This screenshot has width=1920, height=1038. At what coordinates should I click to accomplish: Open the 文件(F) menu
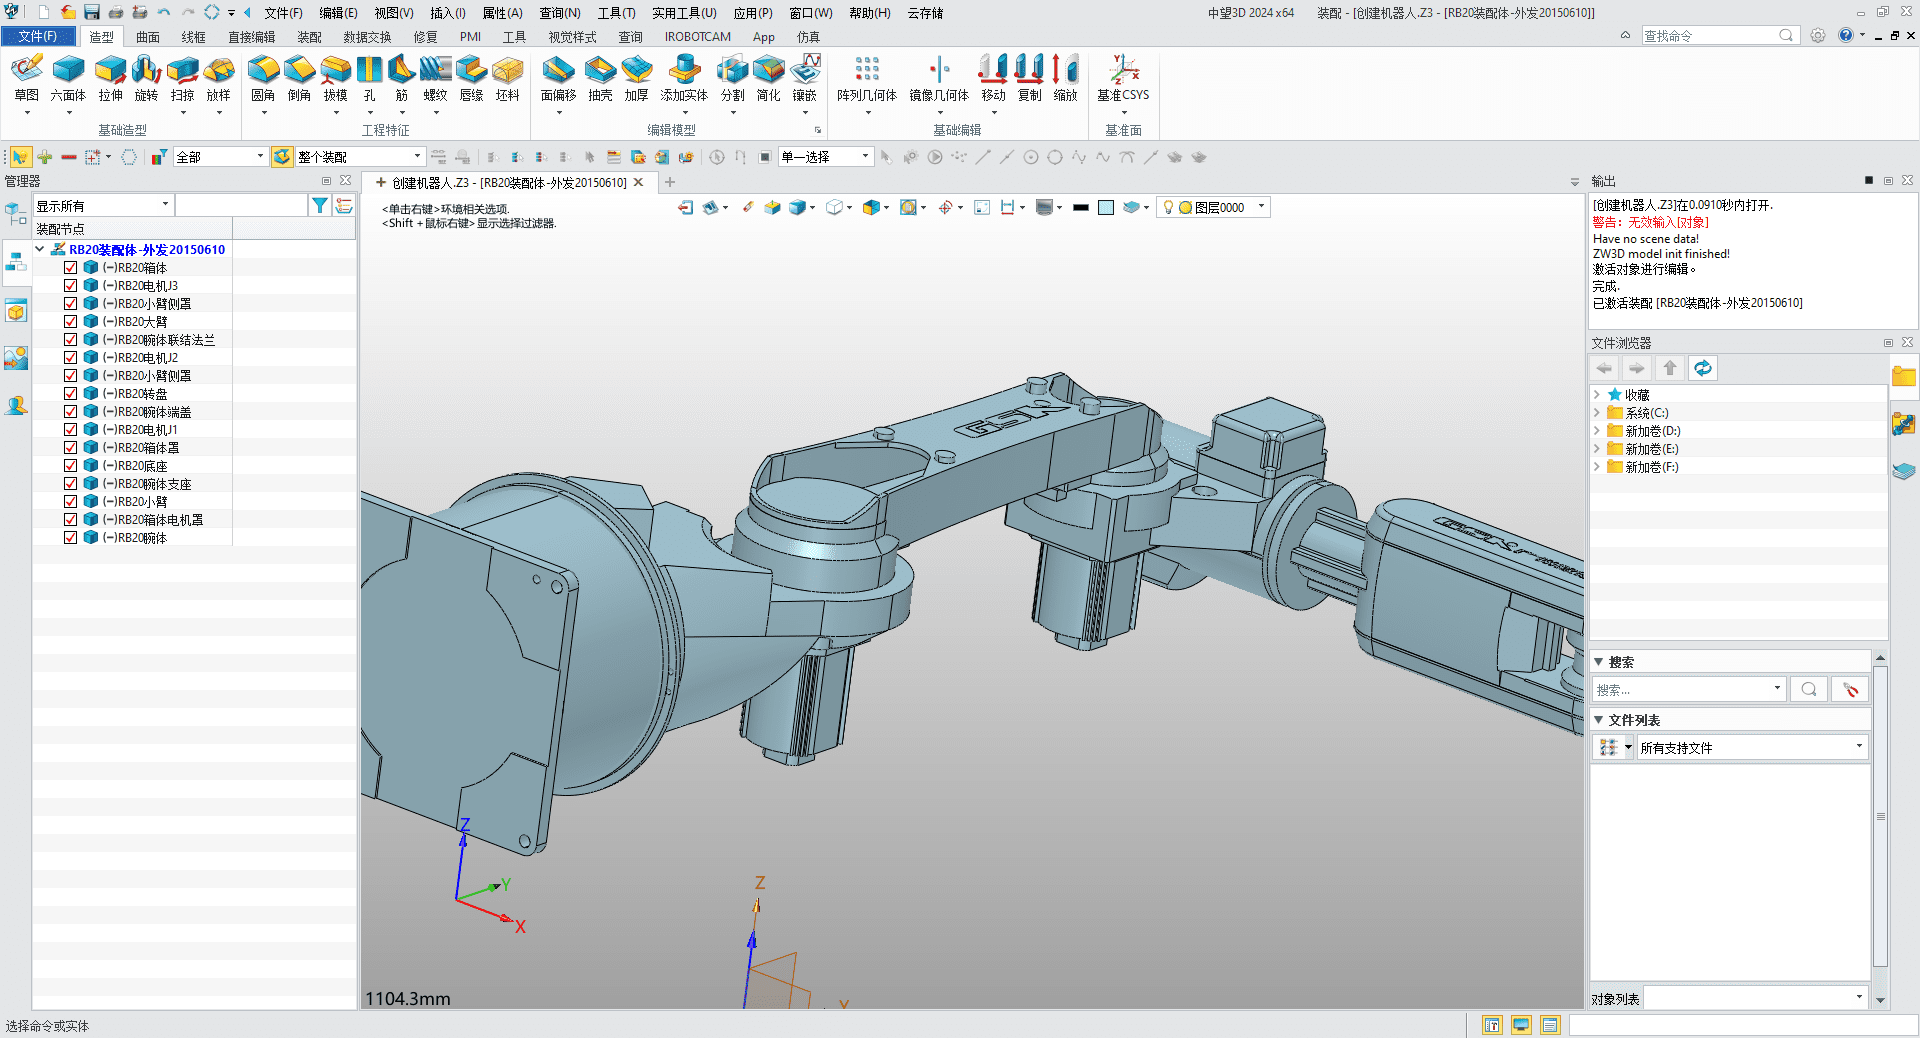tap(36, 37)
